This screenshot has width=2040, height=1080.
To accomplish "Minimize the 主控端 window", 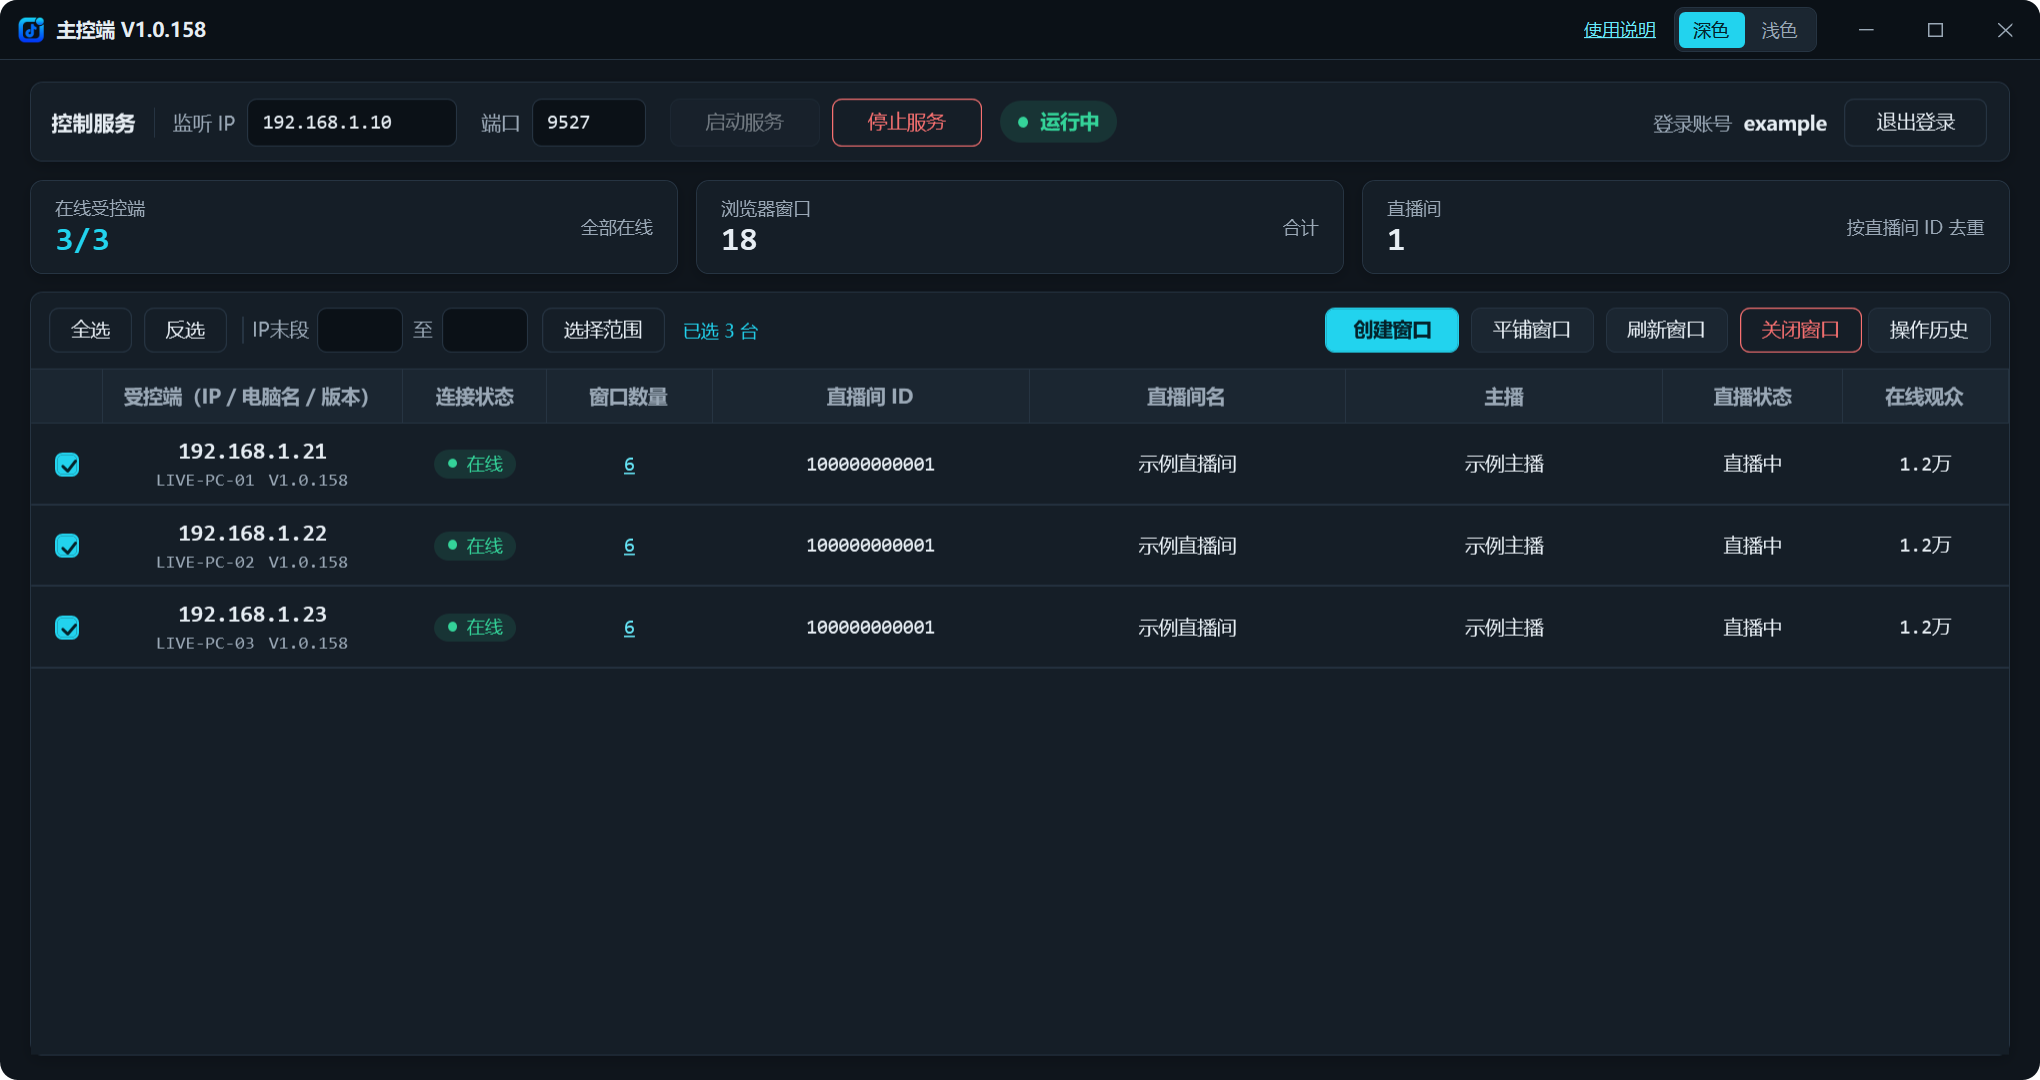I will 1866,30.
